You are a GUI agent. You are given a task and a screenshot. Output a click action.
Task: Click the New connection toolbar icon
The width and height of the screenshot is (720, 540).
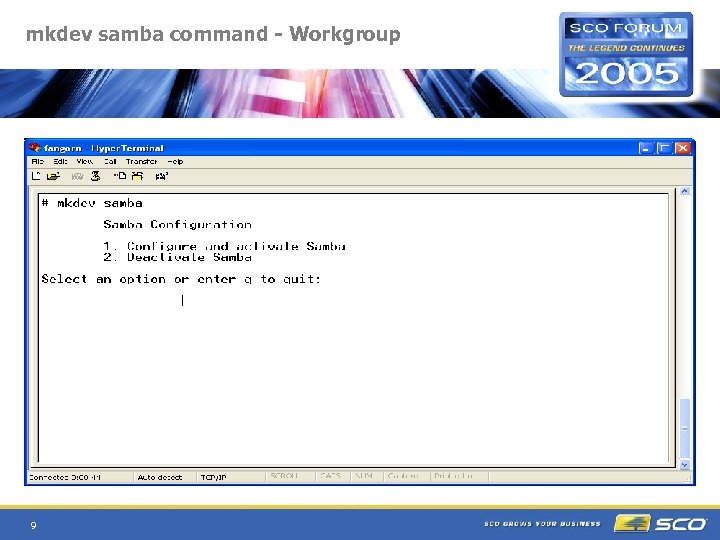coord(36,176)
